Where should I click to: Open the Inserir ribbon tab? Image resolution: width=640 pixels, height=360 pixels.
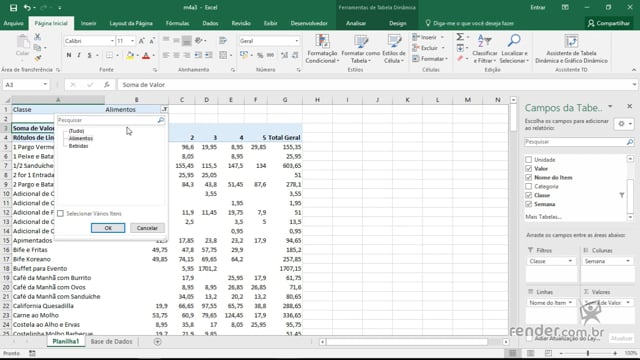point(89,23)
